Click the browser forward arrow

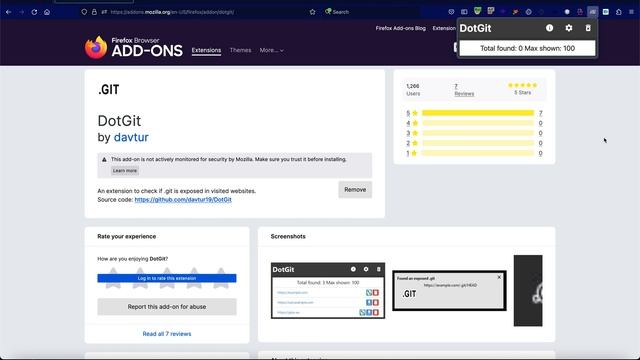click(22, 12)
